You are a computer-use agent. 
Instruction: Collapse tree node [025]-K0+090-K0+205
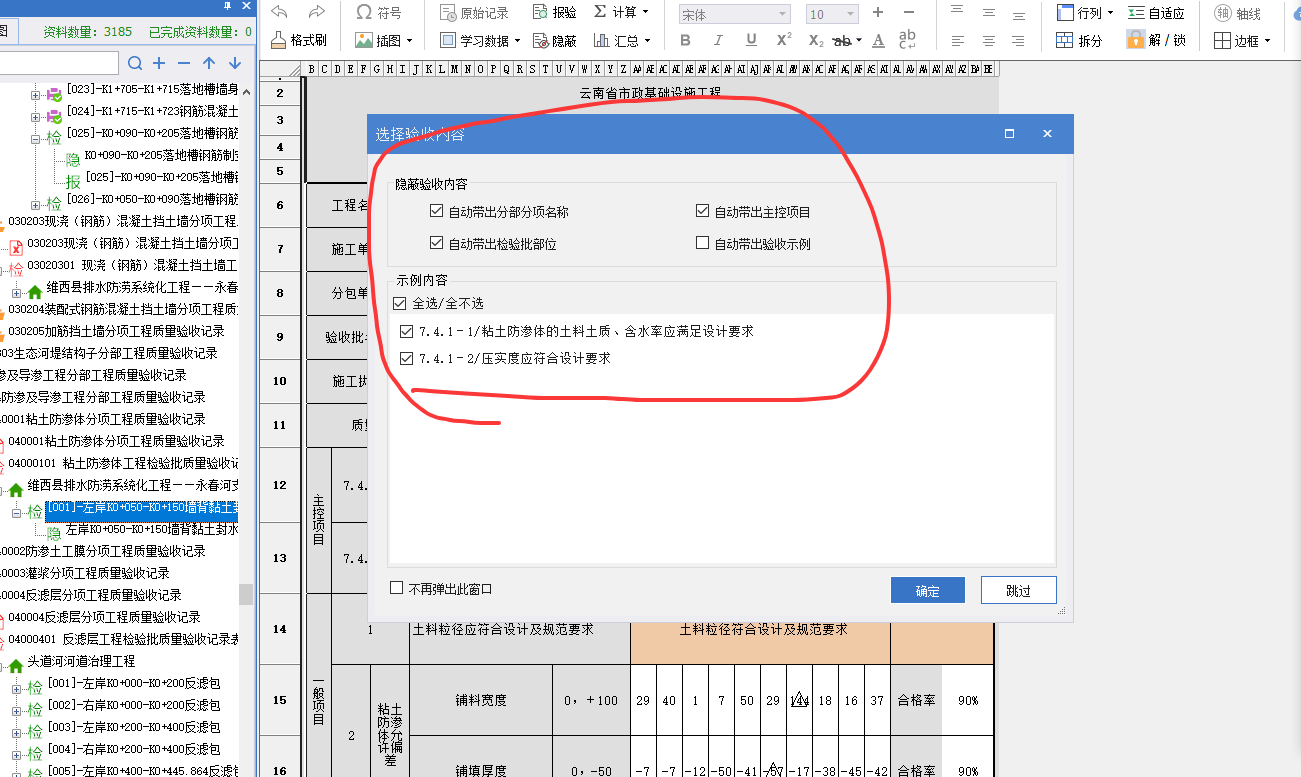pyautogui.click(x=36, y=138)
